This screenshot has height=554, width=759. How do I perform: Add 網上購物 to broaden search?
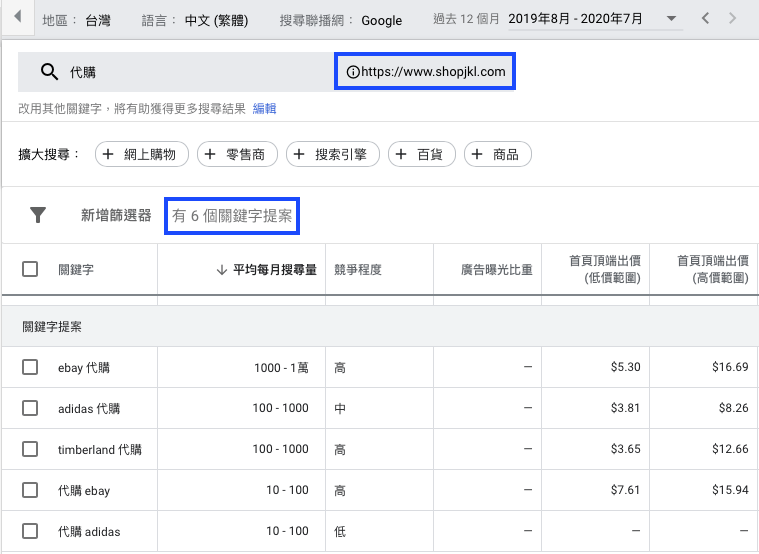[x=141, y=154]
